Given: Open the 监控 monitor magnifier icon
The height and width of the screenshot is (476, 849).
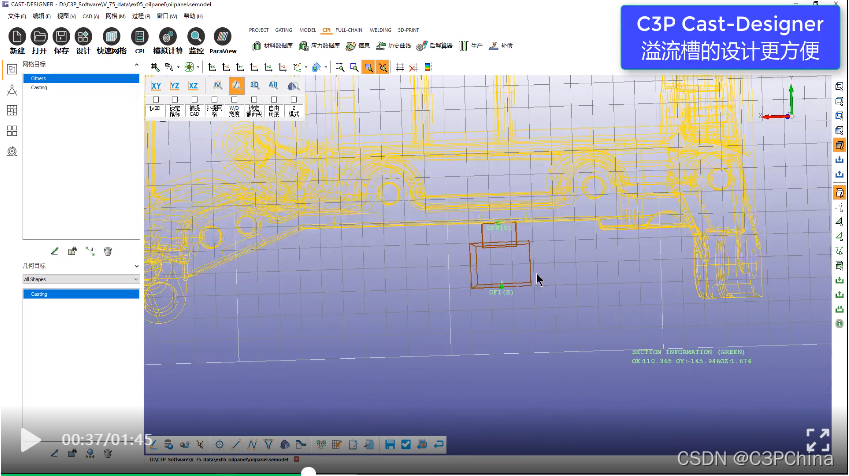Looking at the screenshot, I should 196,37.
